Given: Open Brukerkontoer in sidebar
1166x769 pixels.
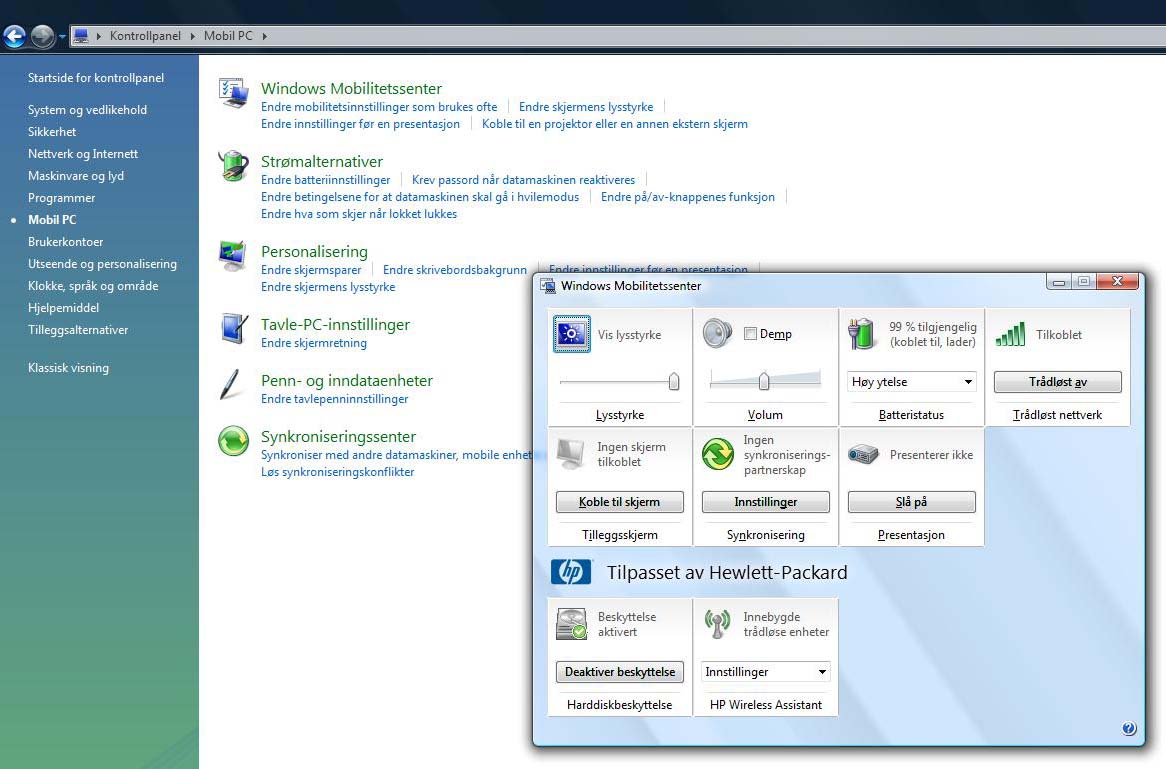Looking at the screenshot, I should coord(65,242).
